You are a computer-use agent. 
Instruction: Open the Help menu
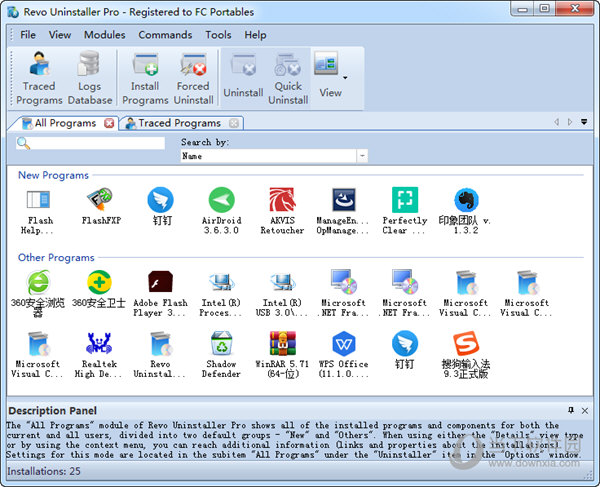255,35
